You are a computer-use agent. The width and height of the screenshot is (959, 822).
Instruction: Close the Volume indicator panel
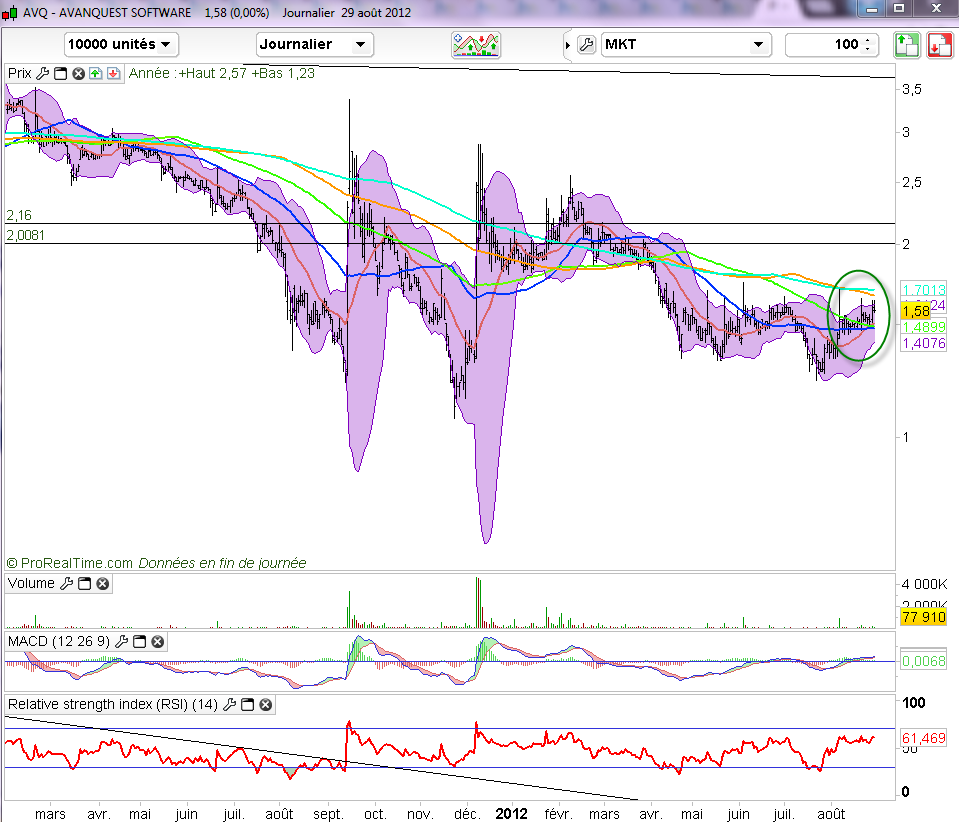click(x=102, y=583)
